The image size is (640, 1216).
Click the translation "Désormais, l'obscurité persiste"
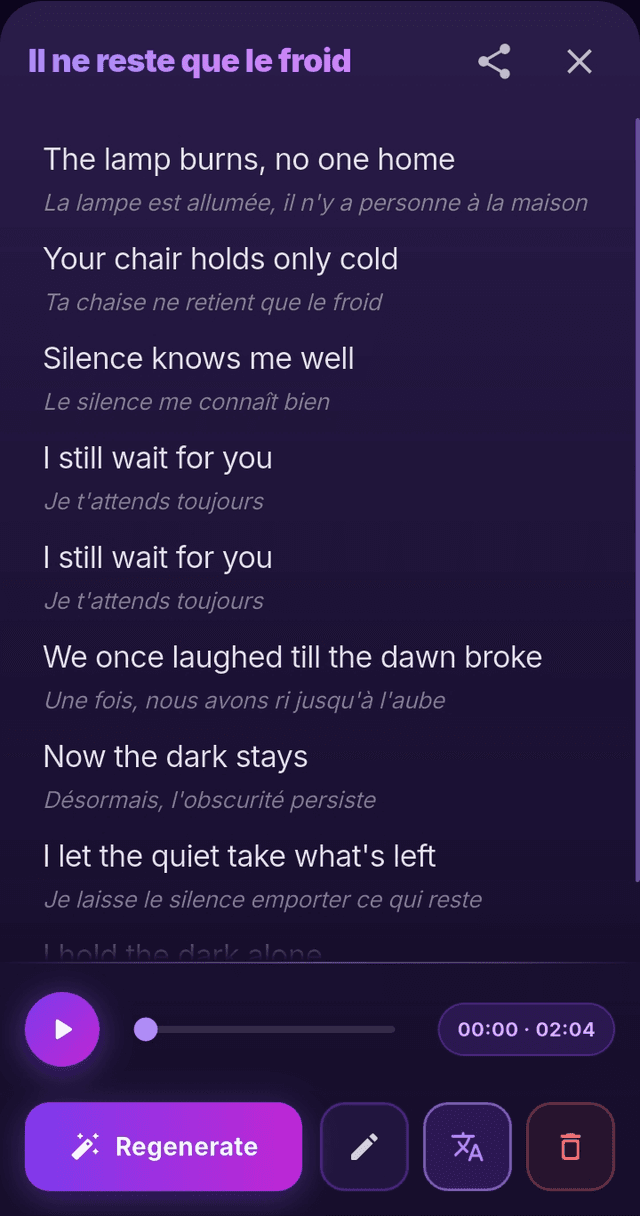coord(210,800)
